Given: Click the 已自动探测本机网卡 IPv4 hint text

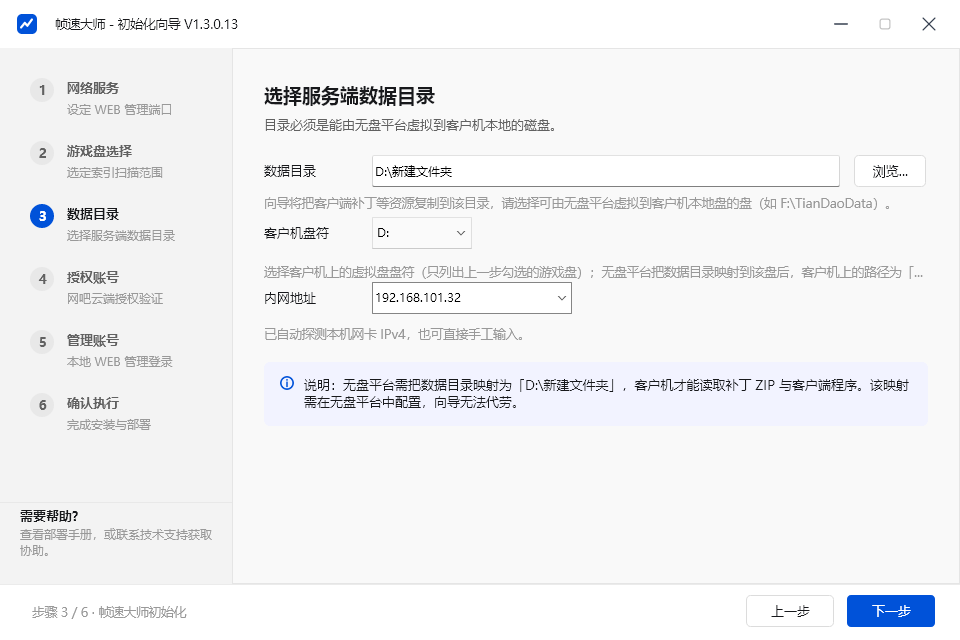Looking at the screenshot, I should tap(394, 334).
